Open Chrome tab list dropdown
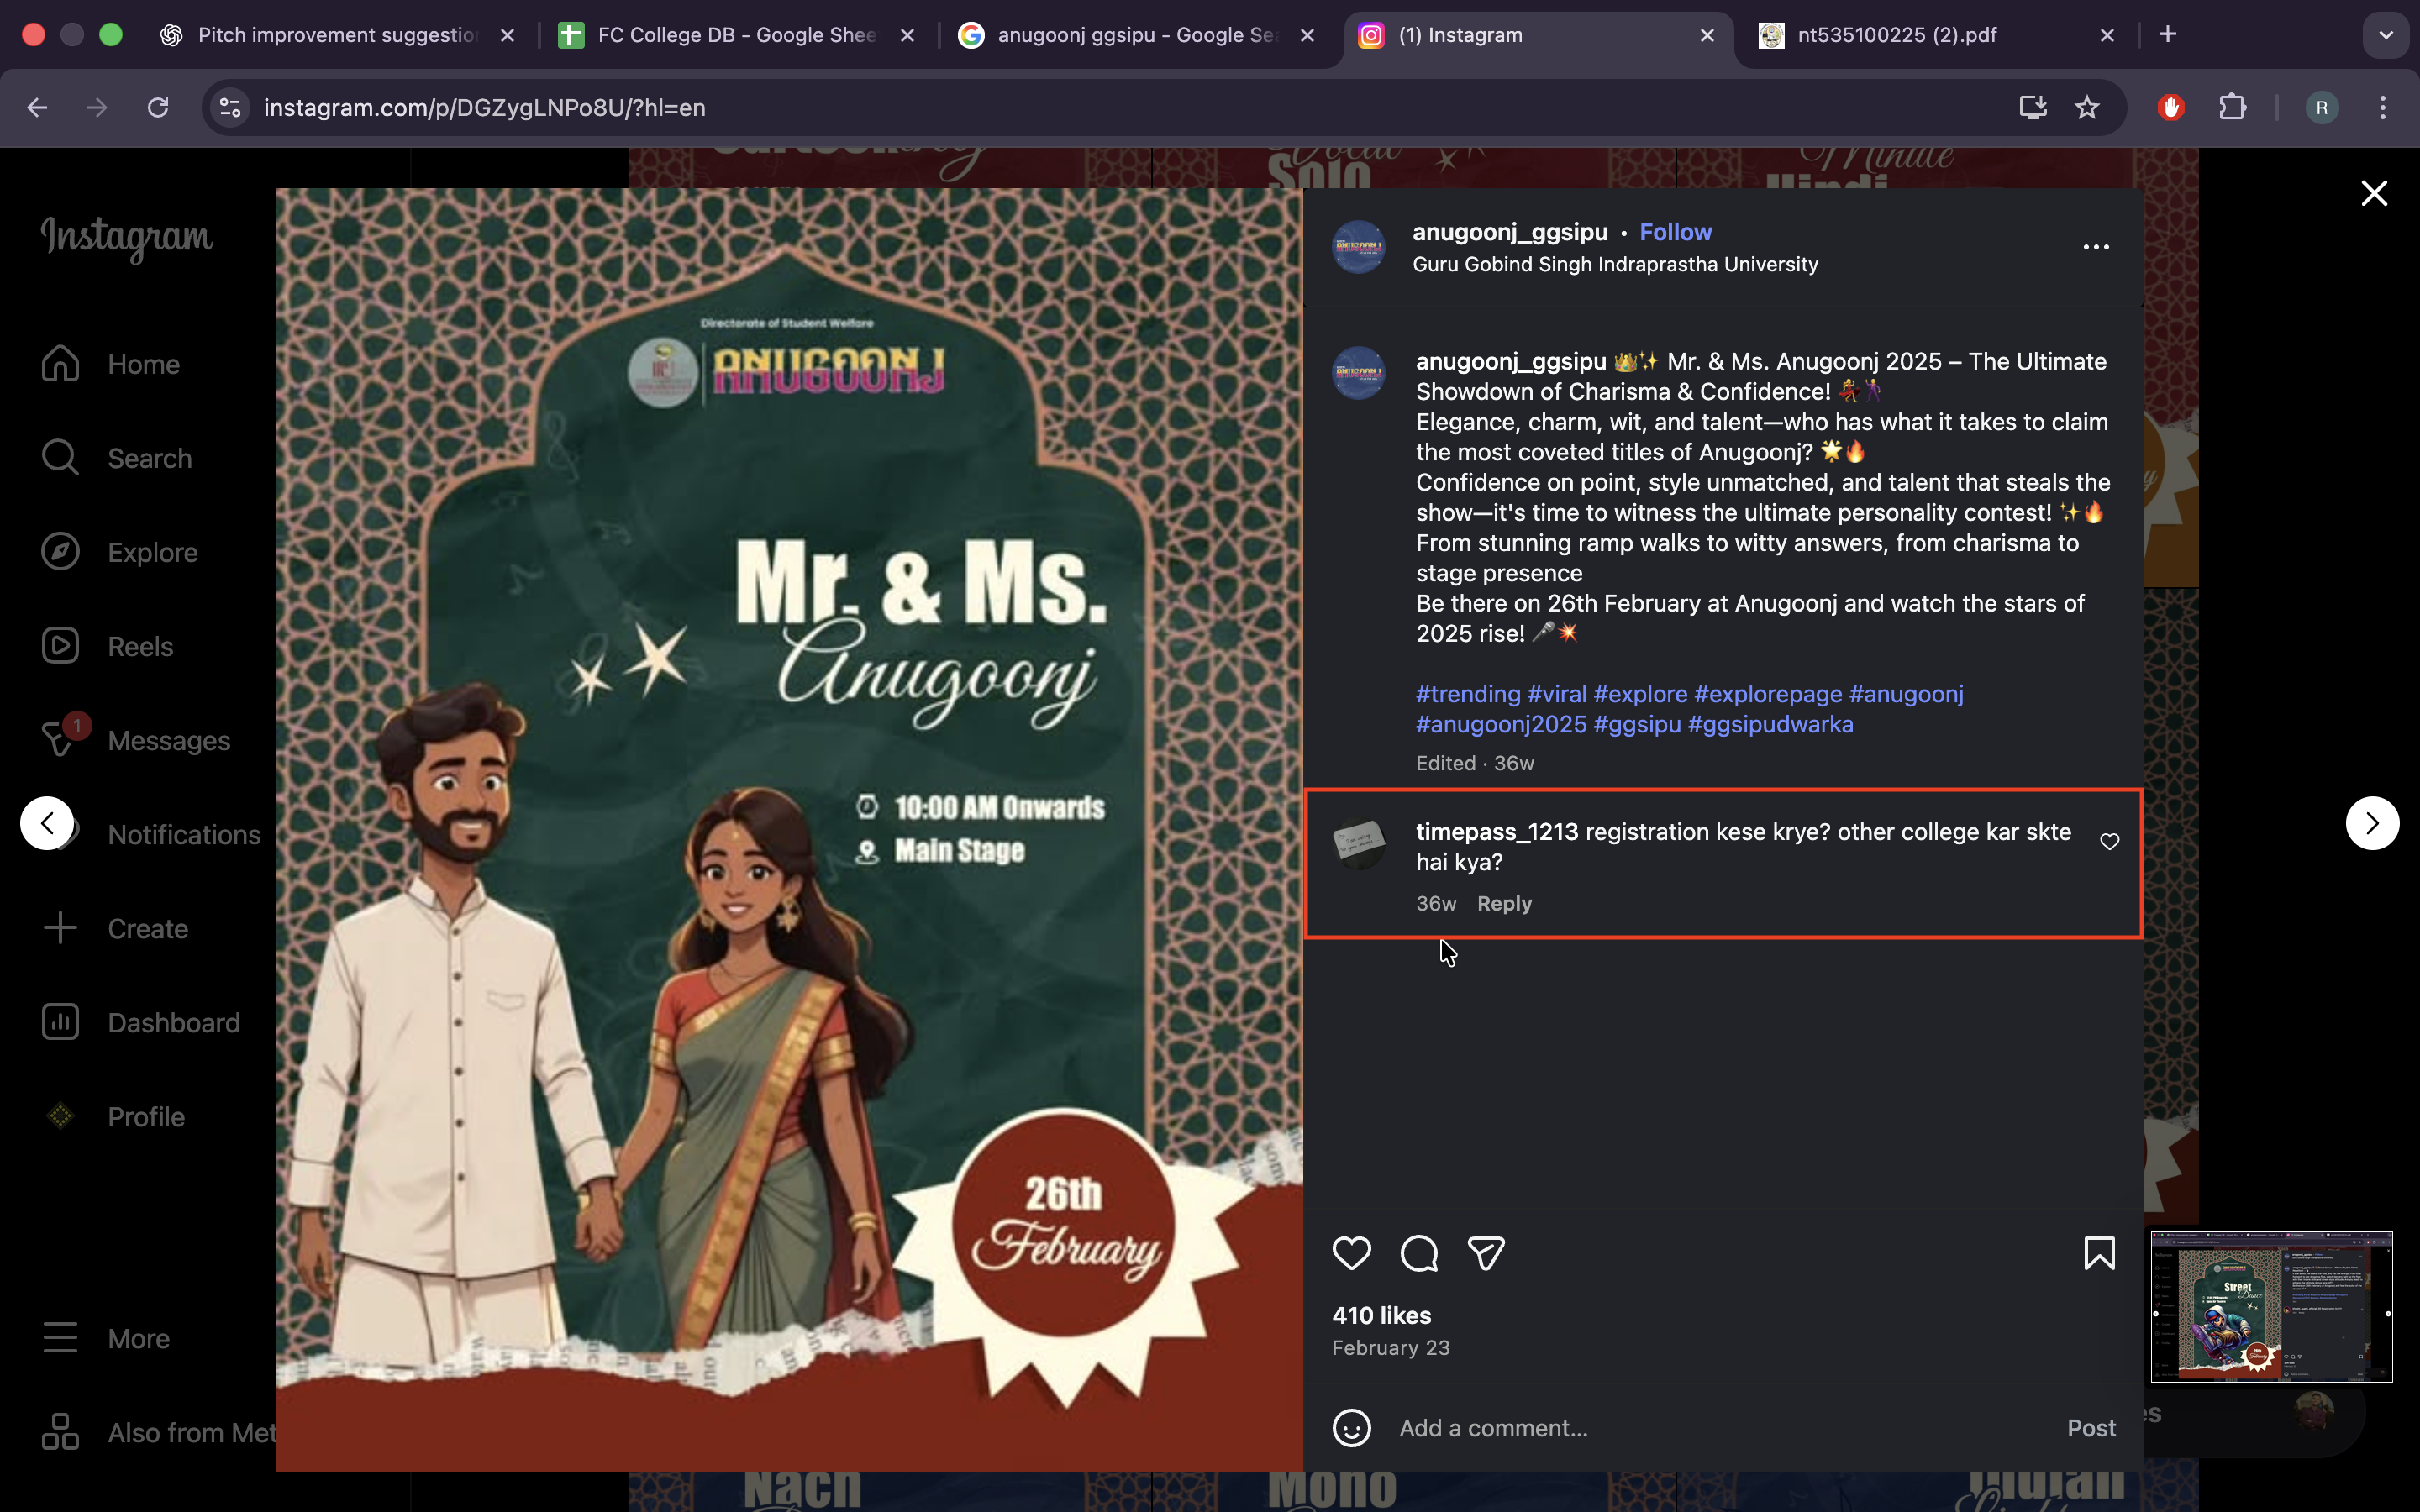 tap(2385, 35)
